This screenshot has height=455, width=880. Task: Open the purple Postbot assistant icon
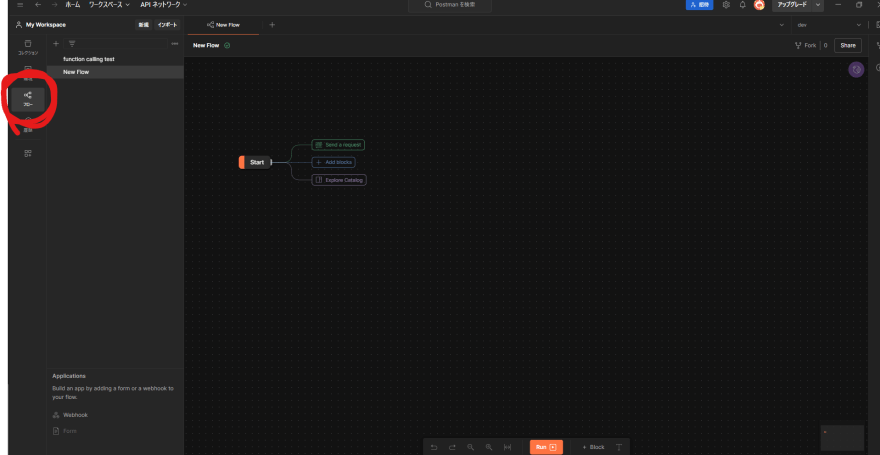(856, 70)
